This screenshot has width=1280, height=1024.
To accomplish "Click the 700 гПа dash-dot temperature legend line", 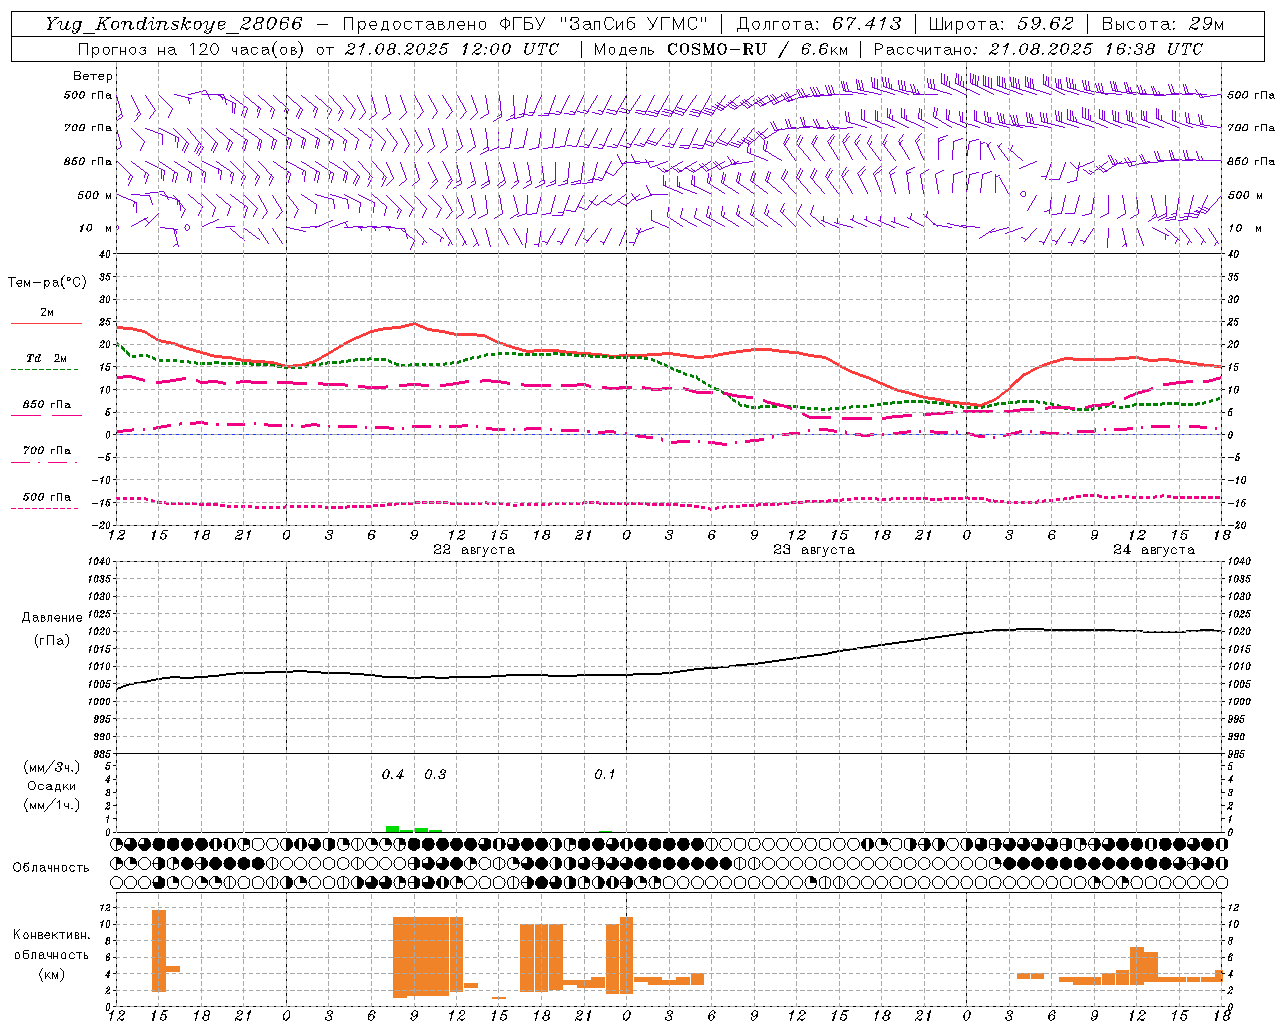I will tap(44, 462).
